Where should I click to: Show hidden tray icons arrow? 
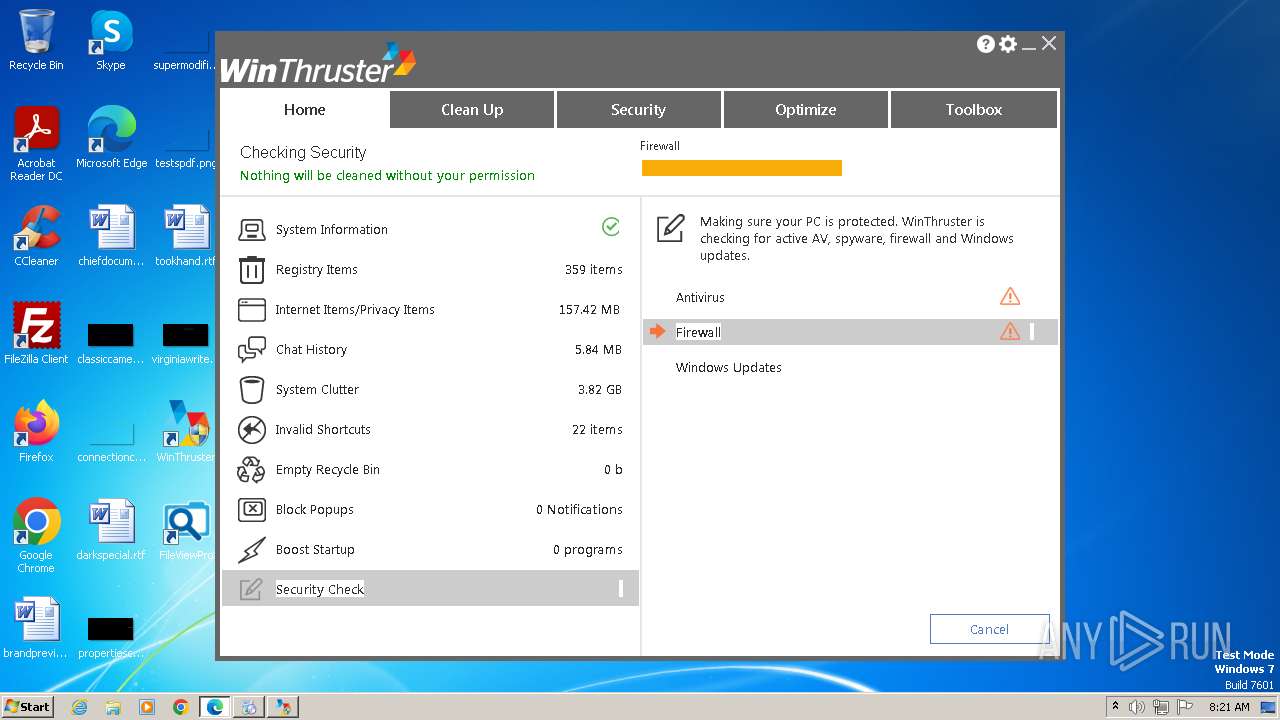pyautogui.click(x=1115, y=707)
